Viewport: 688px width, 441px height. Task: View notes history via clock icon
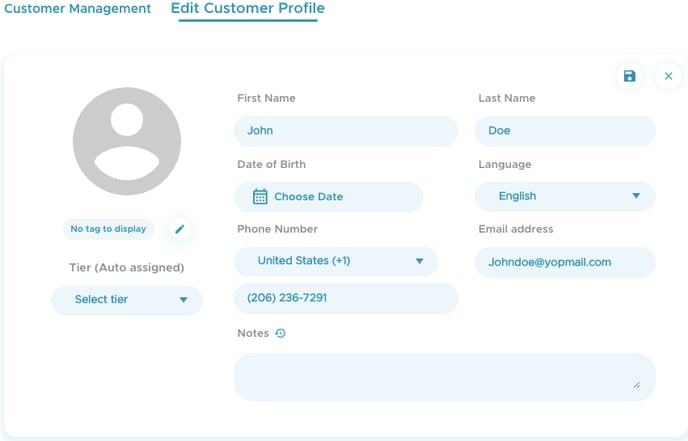tap(280, 333)
